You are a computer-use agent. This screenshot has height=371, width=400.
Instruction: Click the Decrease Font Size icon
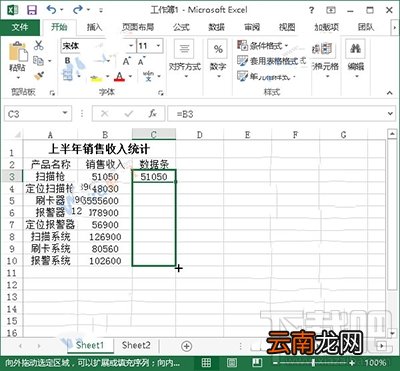click(x=142, y=61)
